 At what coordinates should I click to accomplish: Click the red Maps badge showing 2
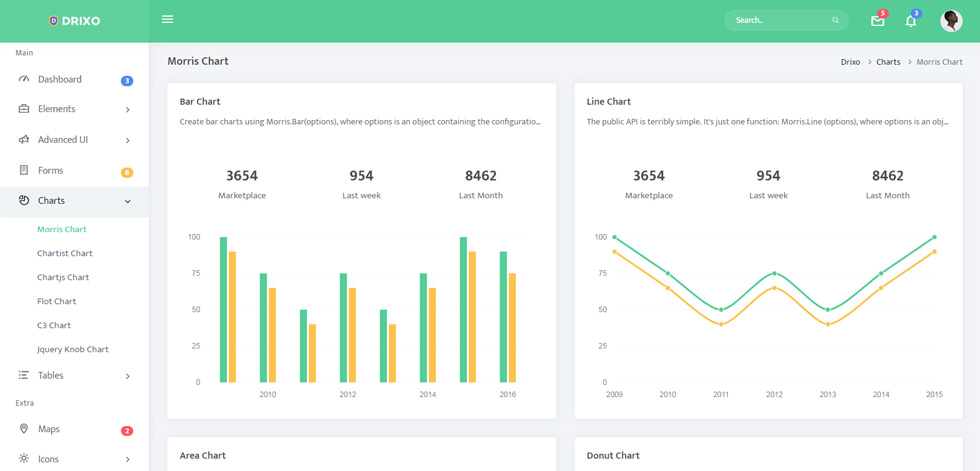click(127, 431)
